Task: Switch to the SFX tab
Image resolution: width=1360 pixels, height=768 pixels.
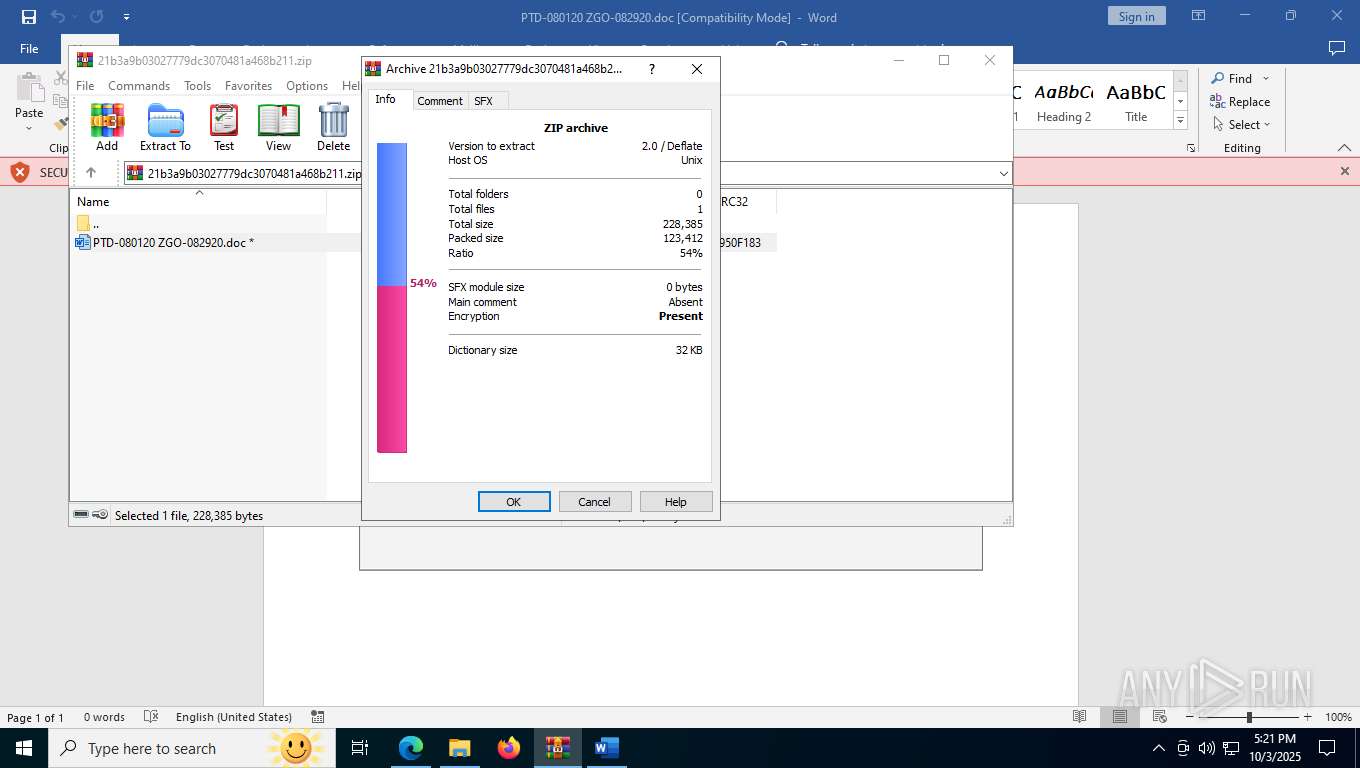Action: point(483,101)
